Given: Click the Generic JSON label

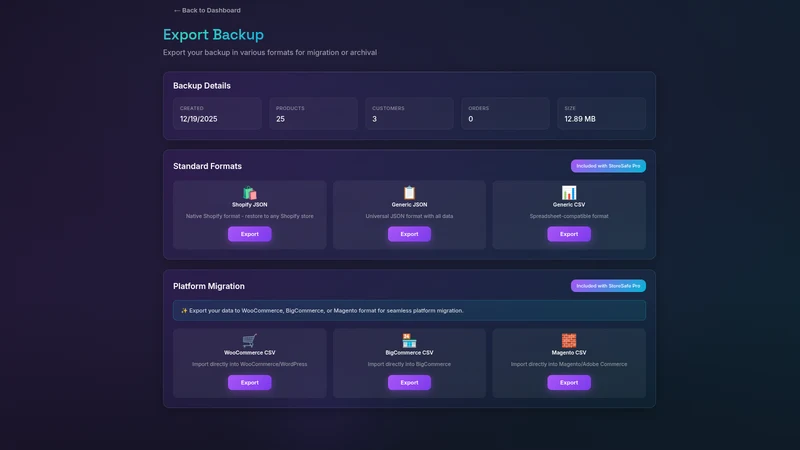Looking at the screenshot, I should [409, 205].
